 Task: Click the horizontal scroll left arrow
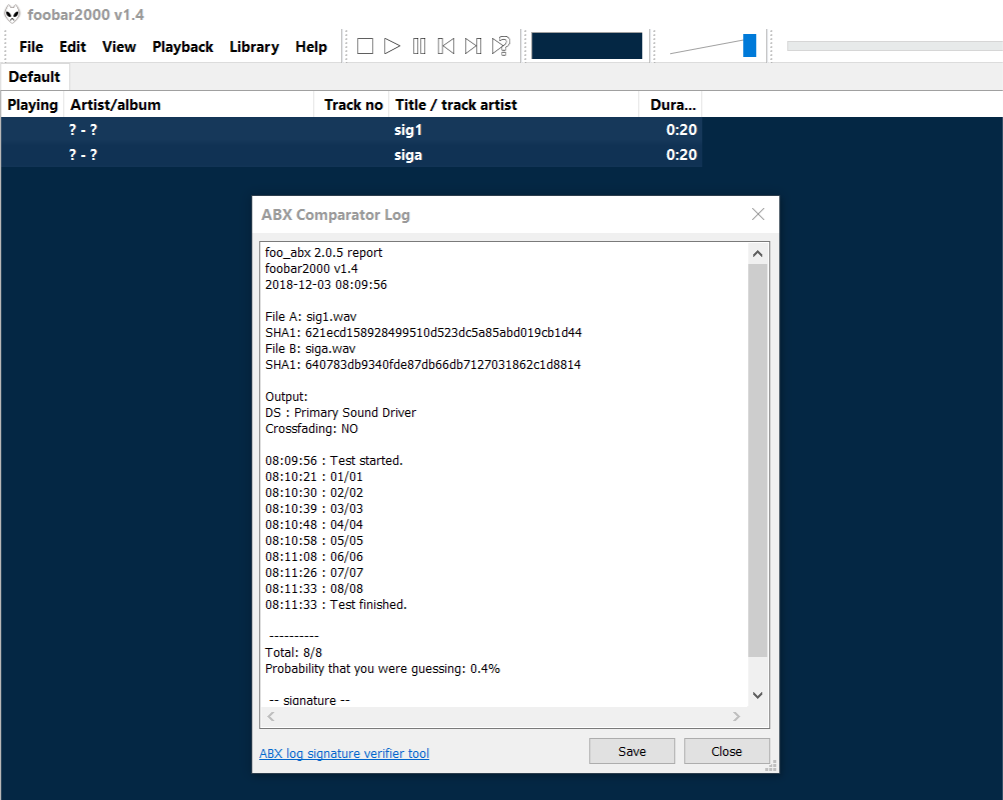[x=271, y=716]
